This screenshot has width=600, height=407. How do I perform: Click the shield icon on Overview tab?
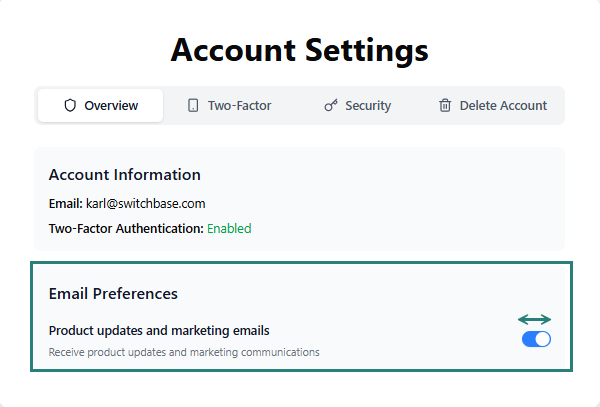tap(70, 105)
